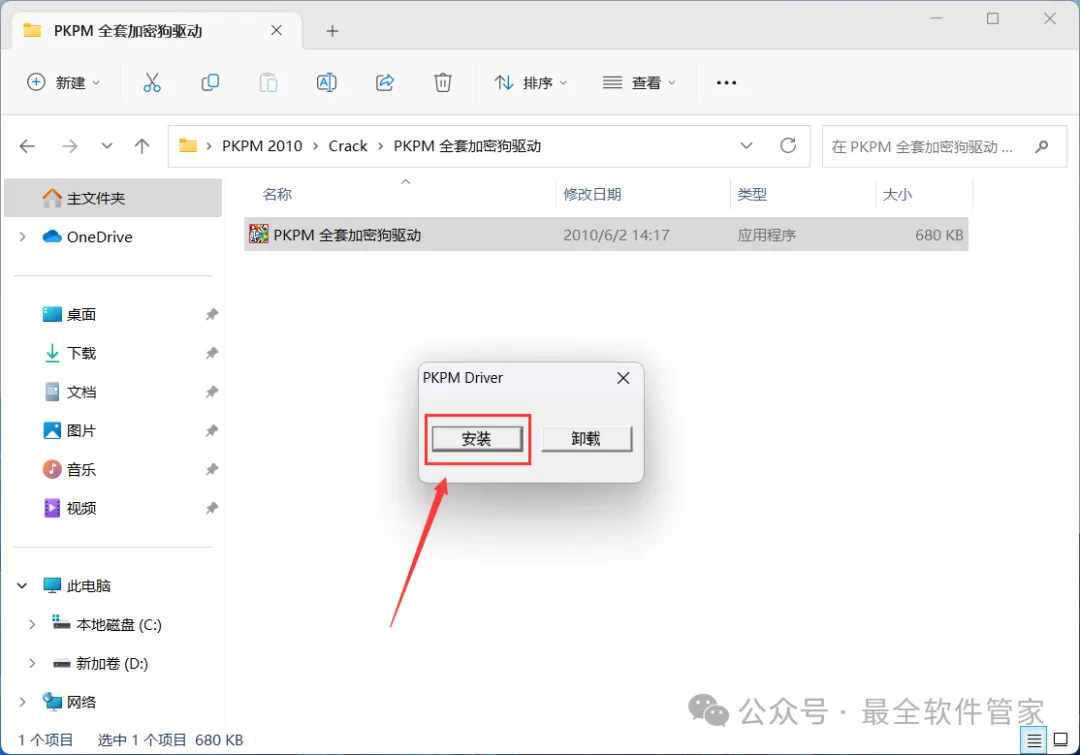
Task: Refresh the current folder
Action: click(x=788, y=146)
